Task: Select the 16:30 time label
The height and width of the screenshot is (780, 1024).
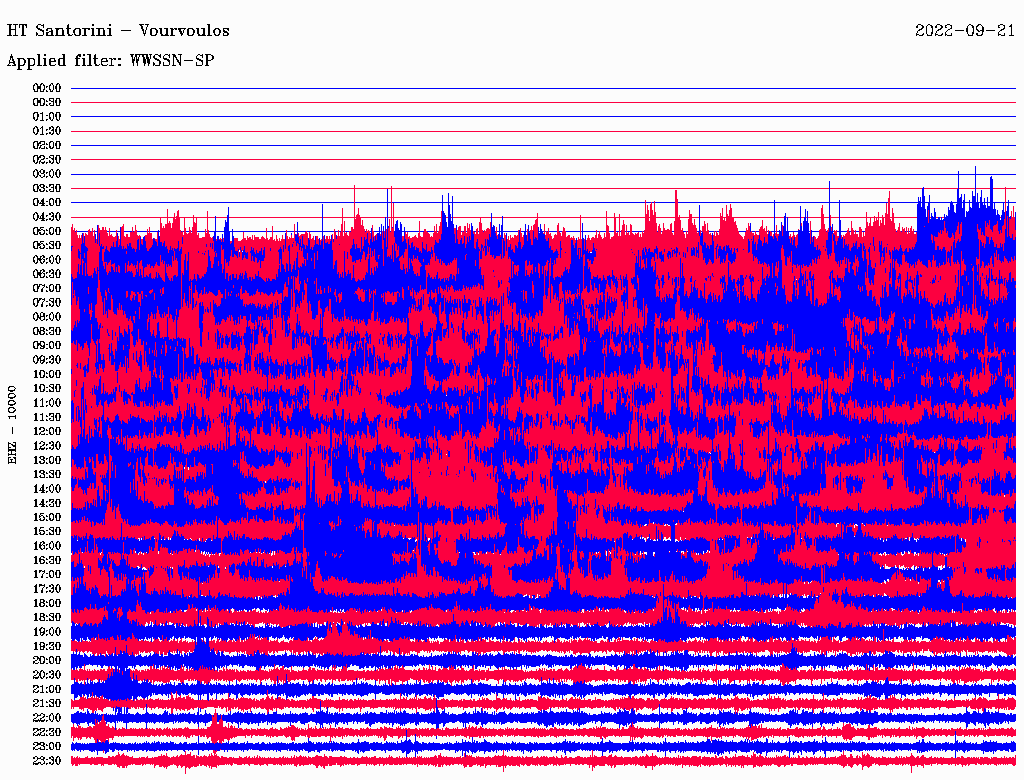Action: pyautogui.click(x=47, y=561)
